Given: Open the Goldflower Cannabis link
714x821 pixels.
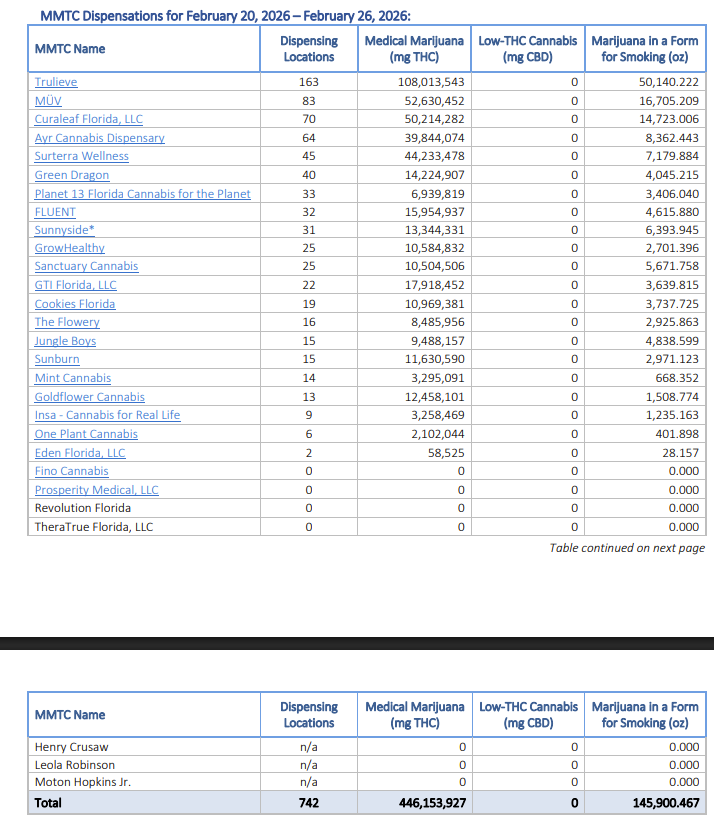Looking at the screenshot, I should pos(90,397).
